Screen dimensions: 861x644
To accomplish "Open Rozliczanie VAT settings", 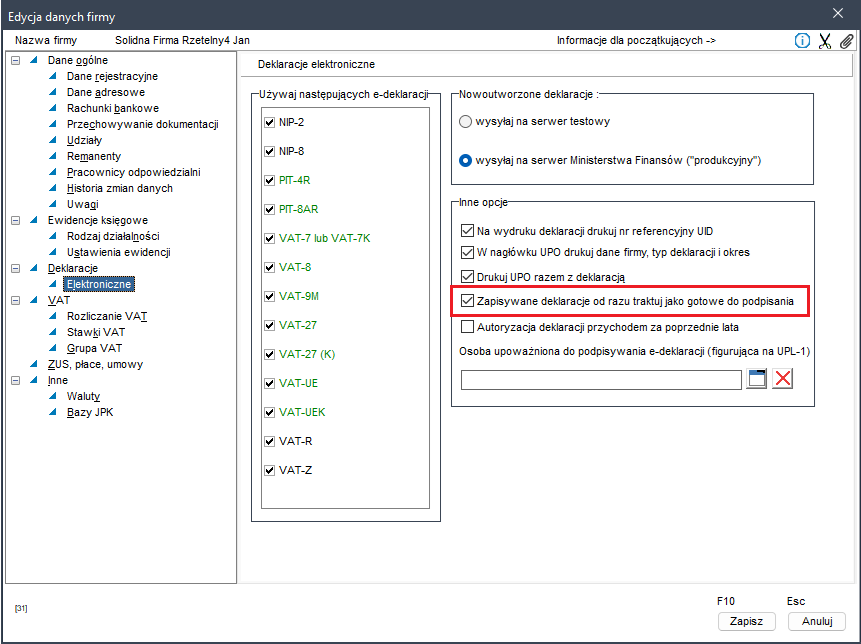I will pos(107,316).
